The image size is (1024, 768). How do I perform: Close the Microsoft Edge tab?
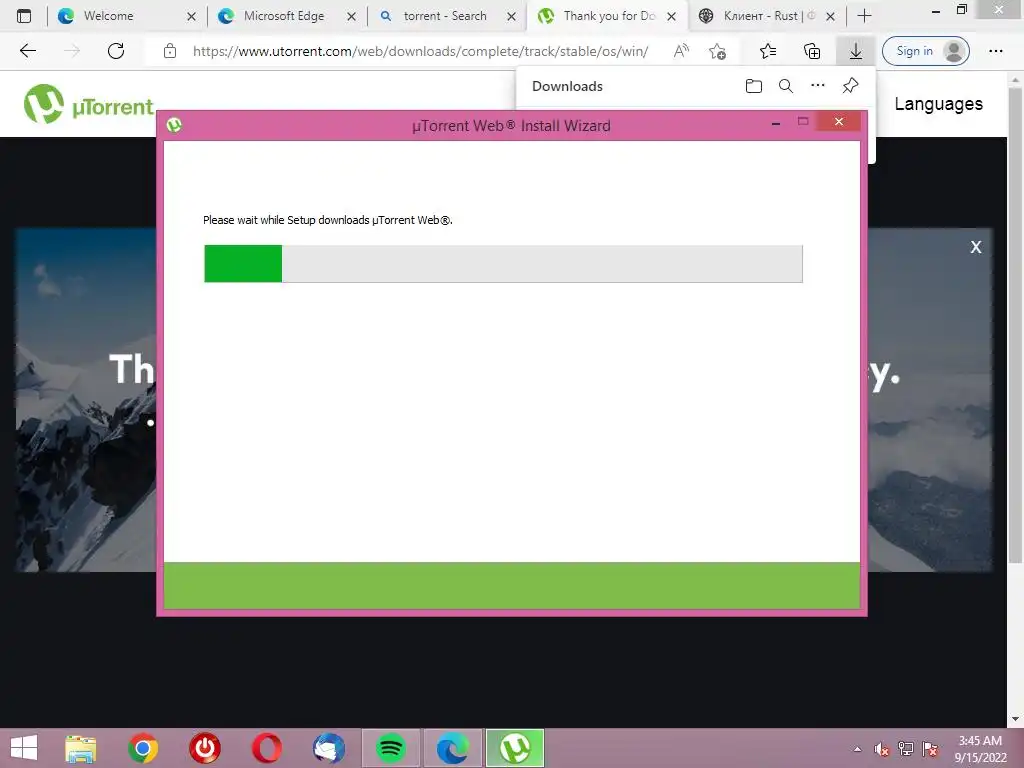(351, 16)
